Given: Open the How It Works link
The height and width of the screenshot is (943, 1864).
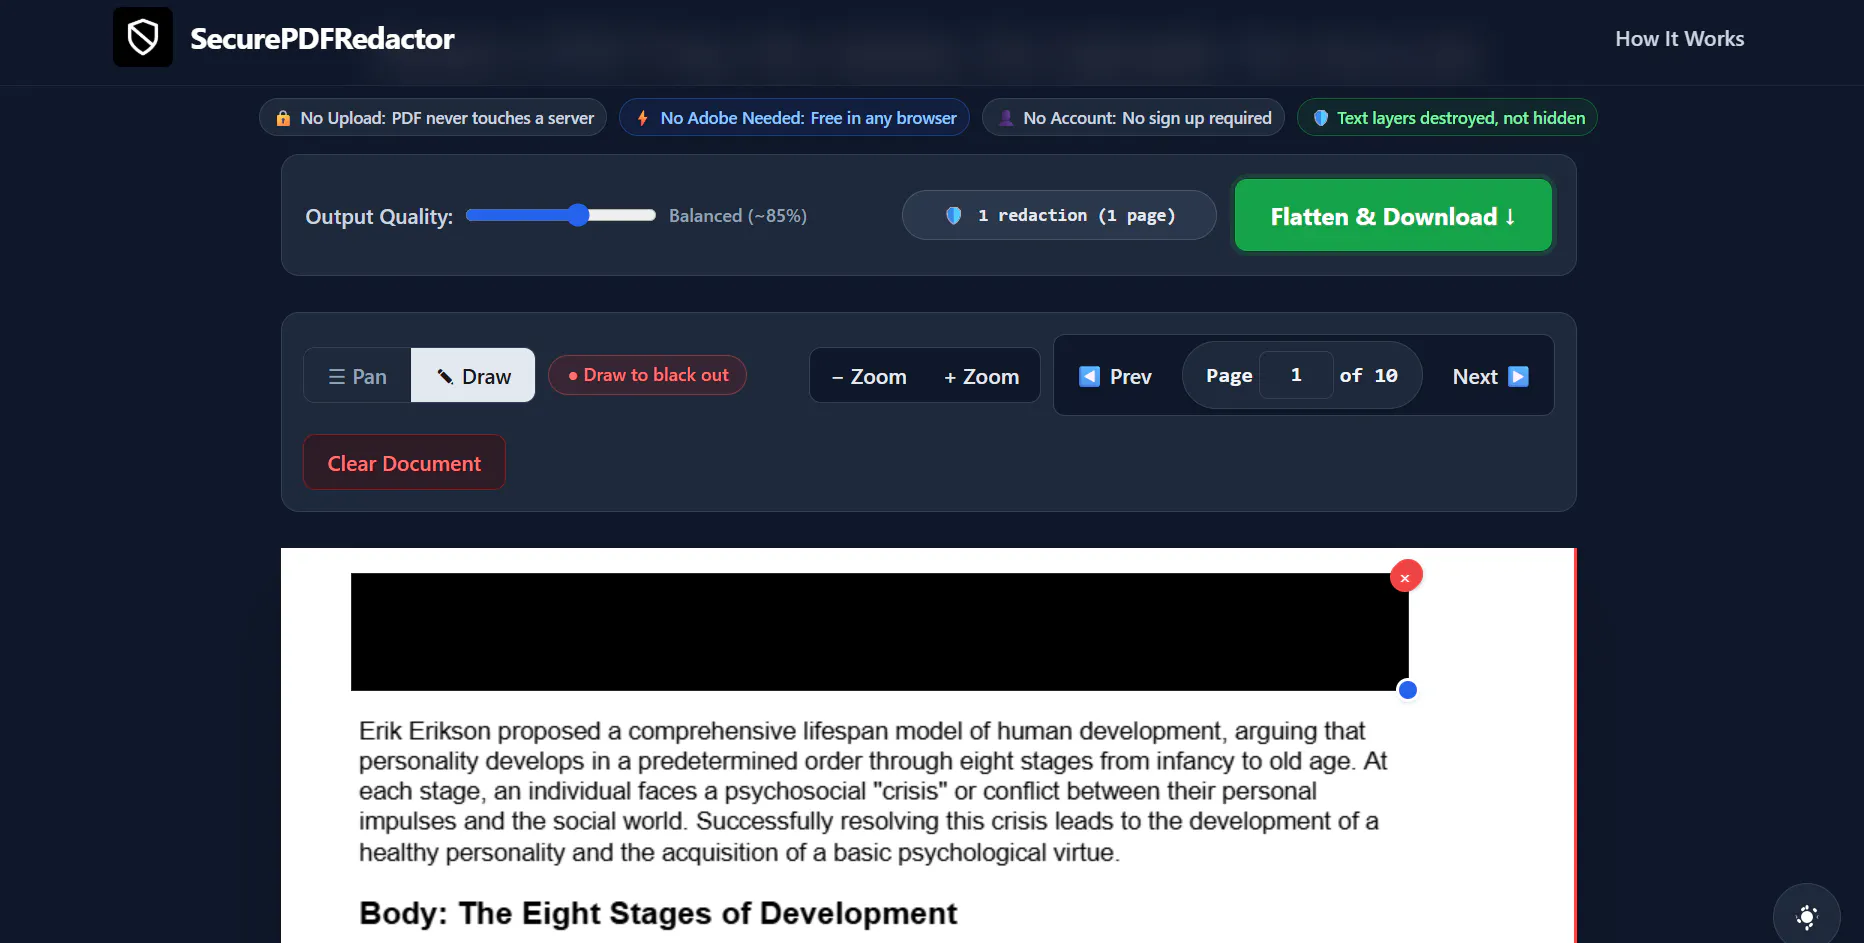Looking at the screenshot, I should click(x=1679, y=39).
